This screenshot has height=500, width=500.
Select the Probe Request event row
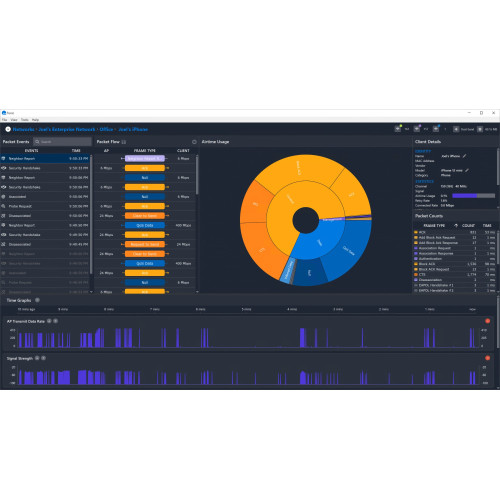tap(46, 206)
